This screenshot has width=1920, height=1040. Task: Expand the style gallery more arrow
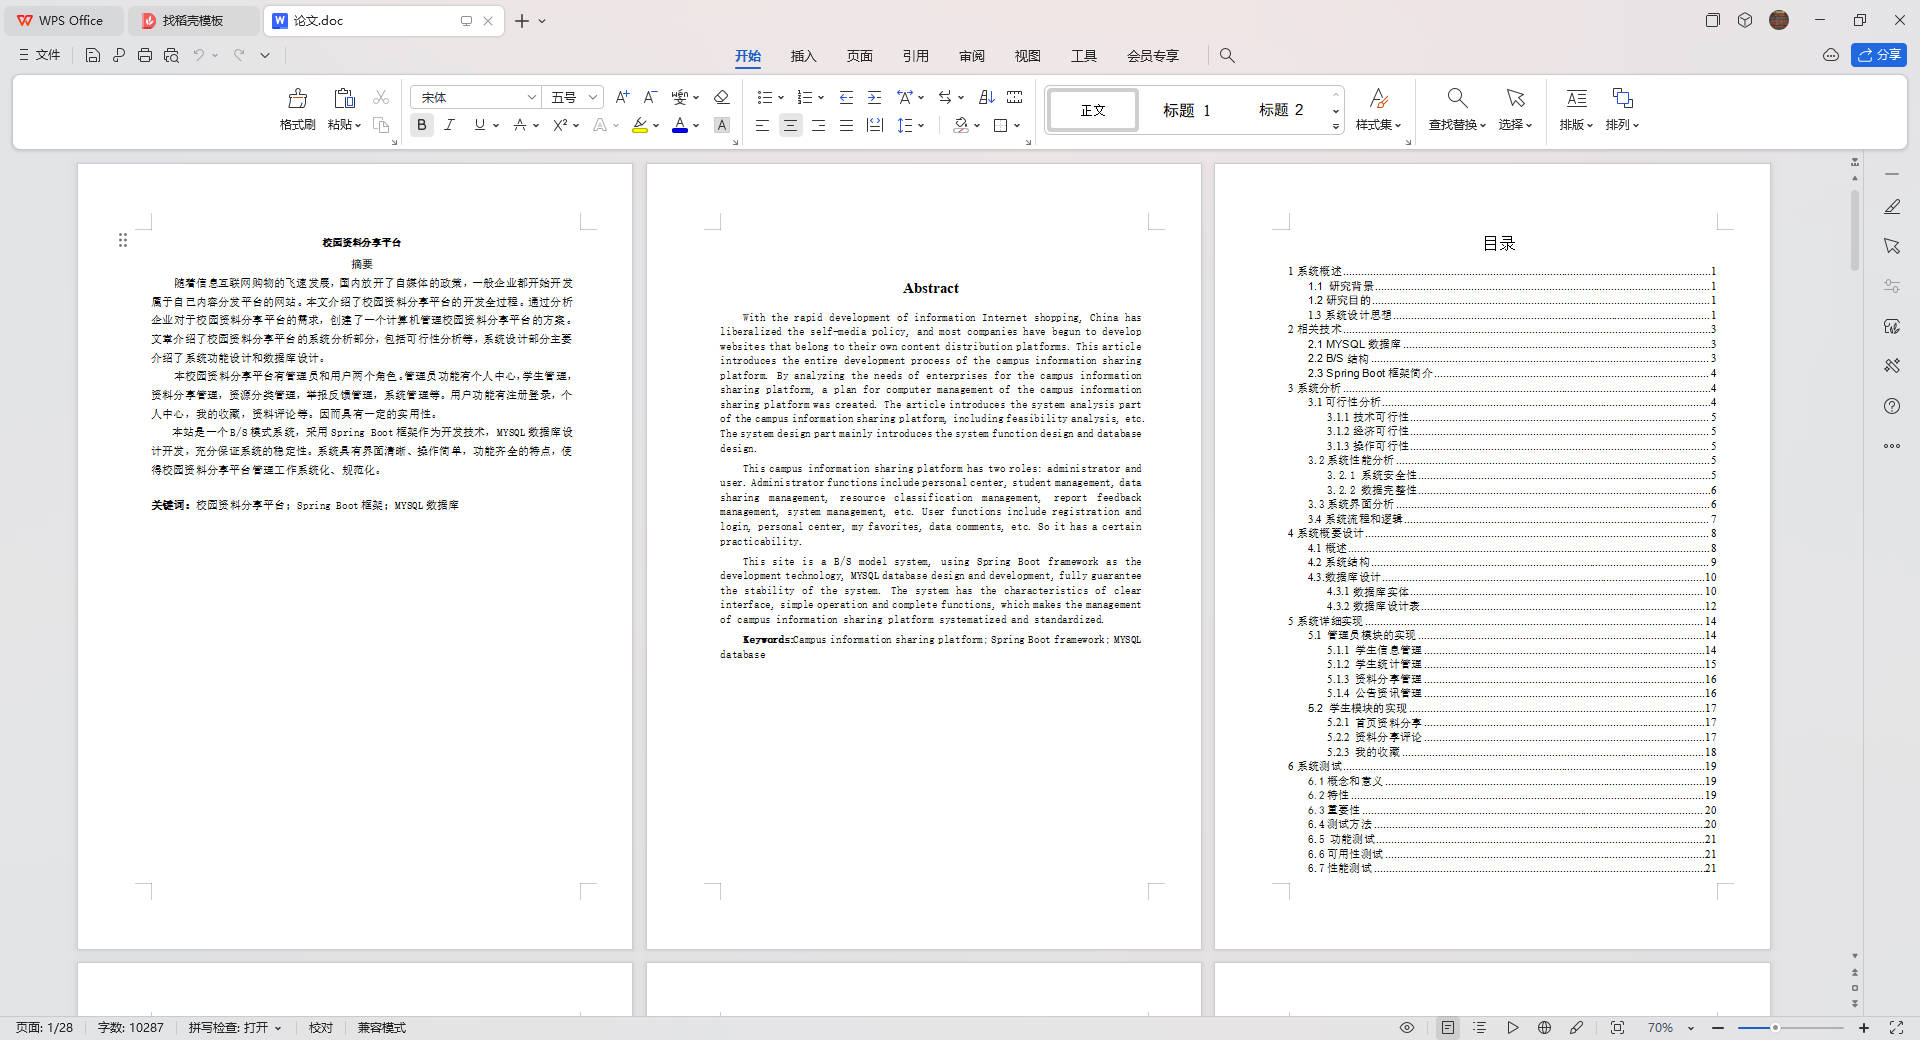tap(1335, 127)
